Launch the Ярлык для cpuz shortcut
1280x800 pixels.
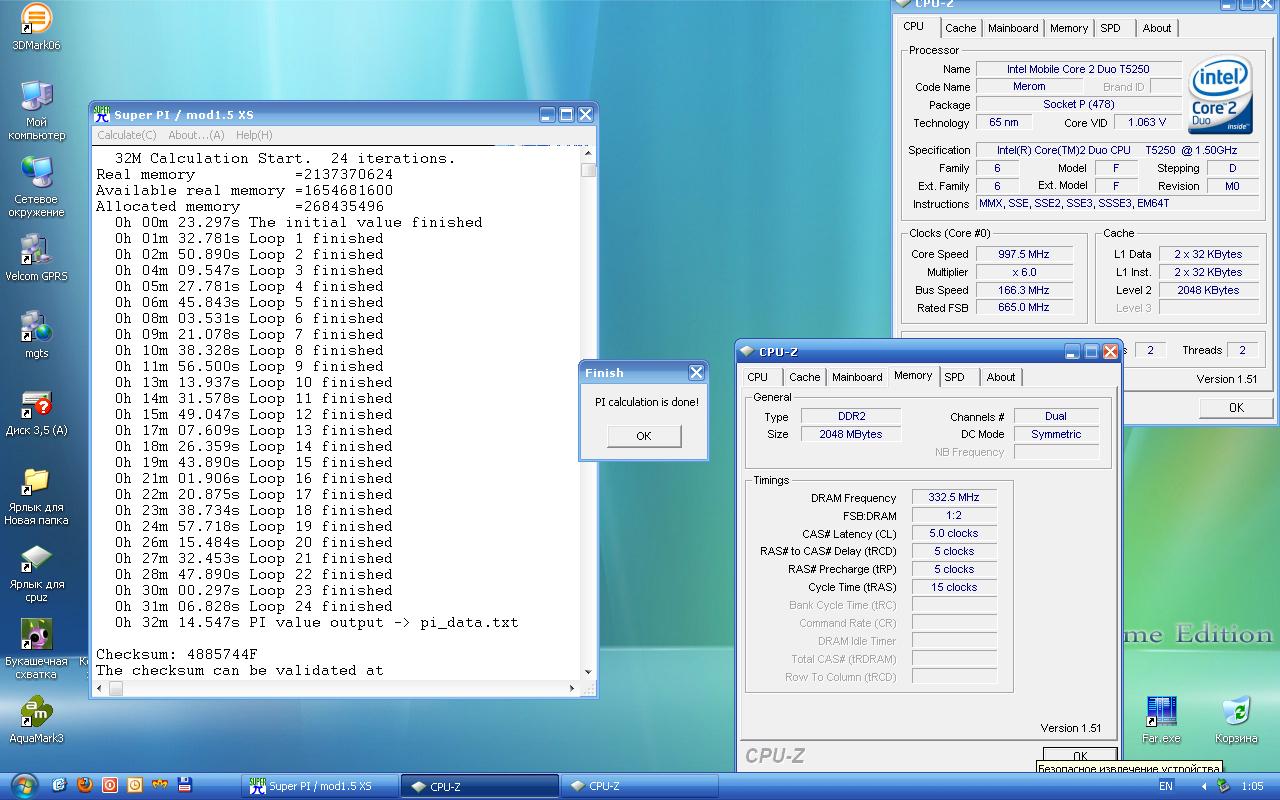[36, 574]
